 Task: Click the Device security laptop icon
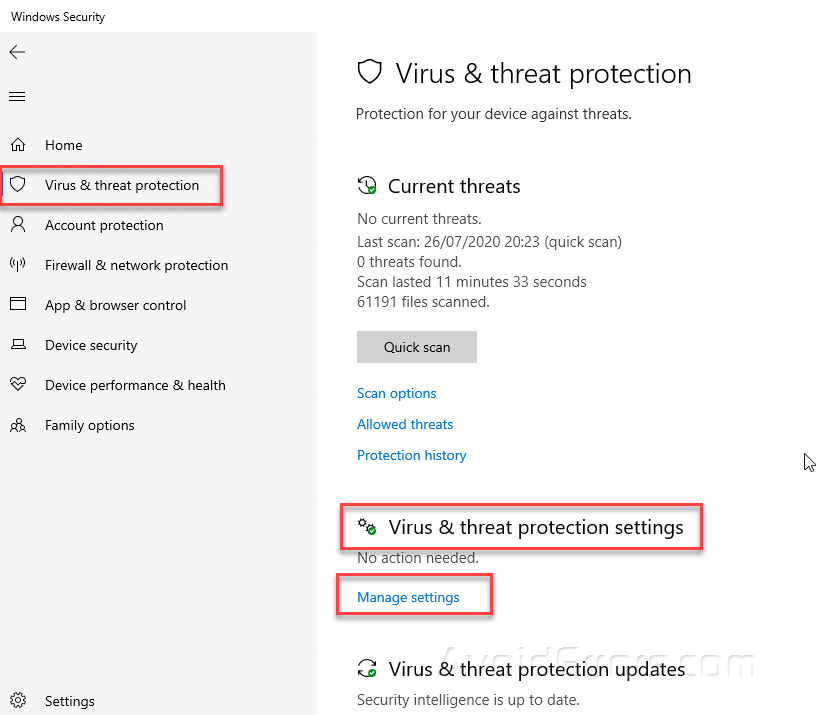(x=18, y=345)
